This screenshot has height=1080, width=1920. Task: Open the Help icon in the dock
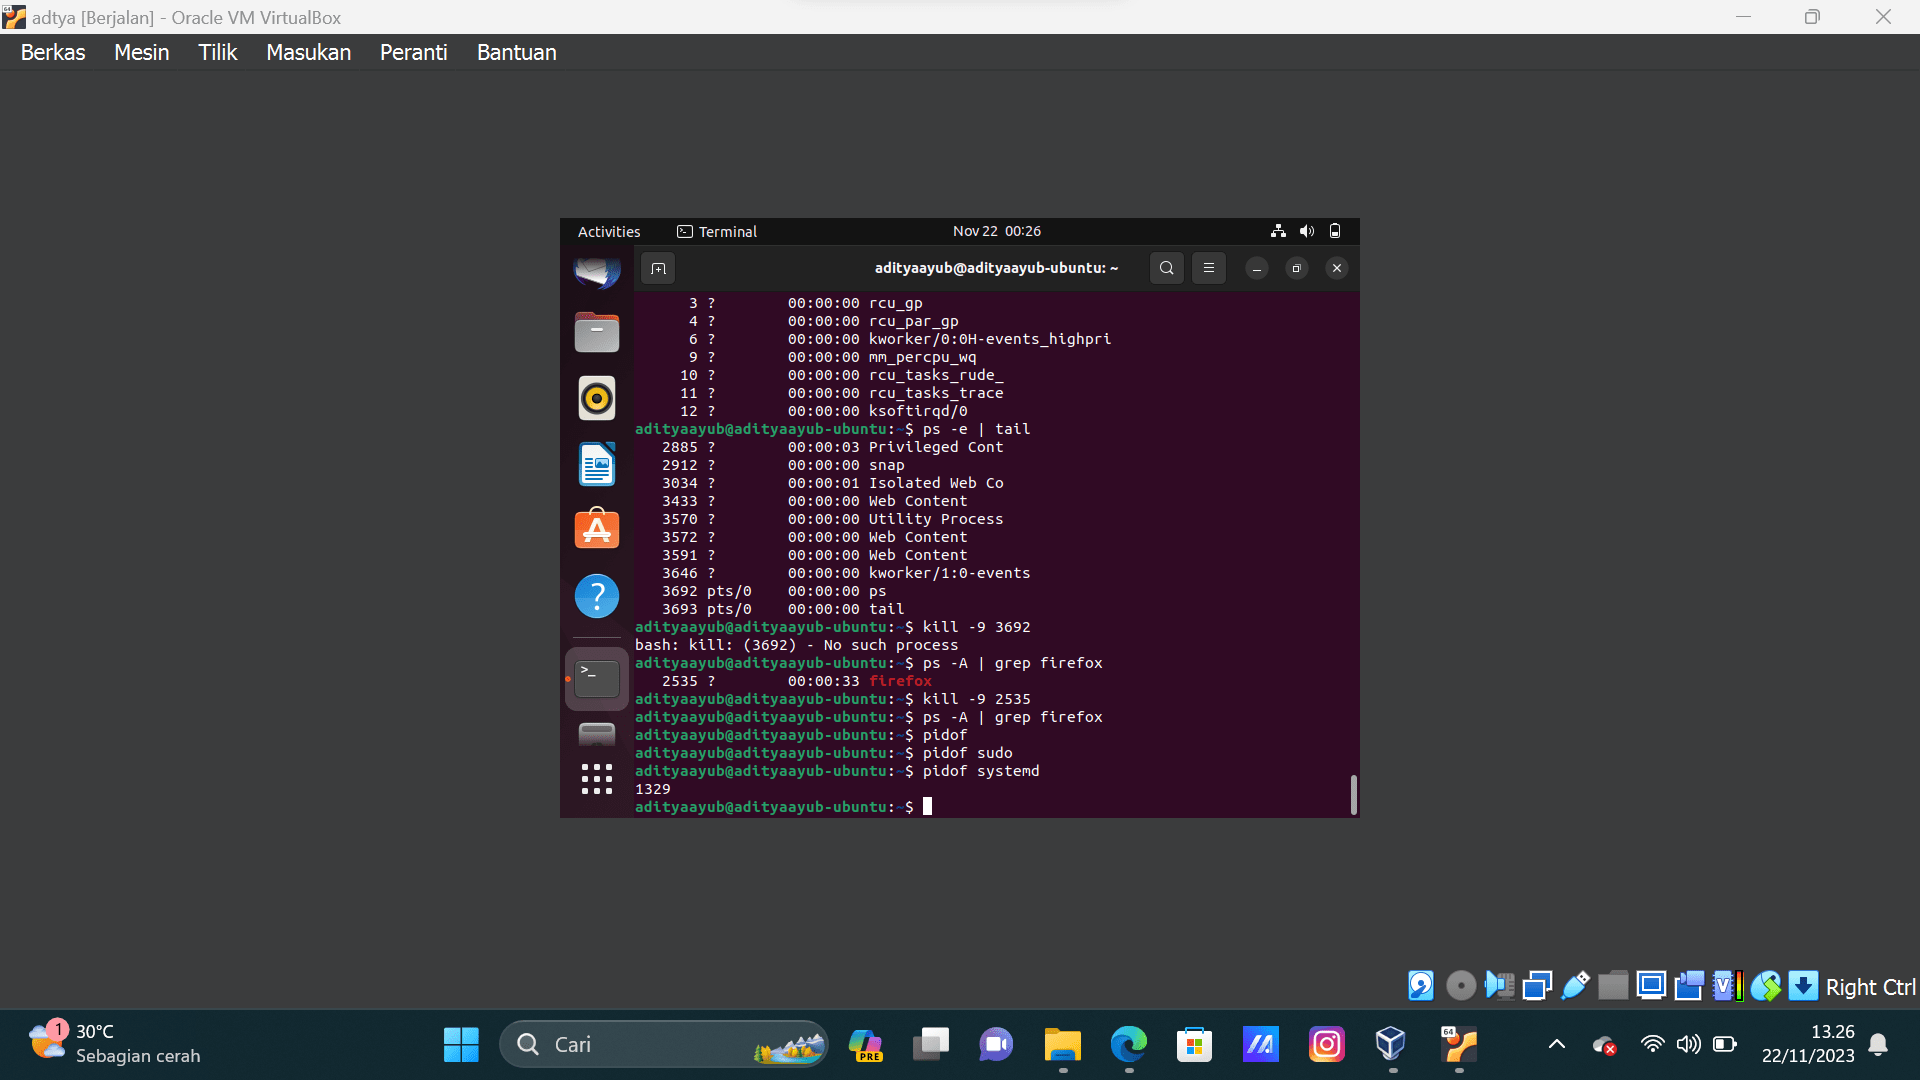click(597, 596)
